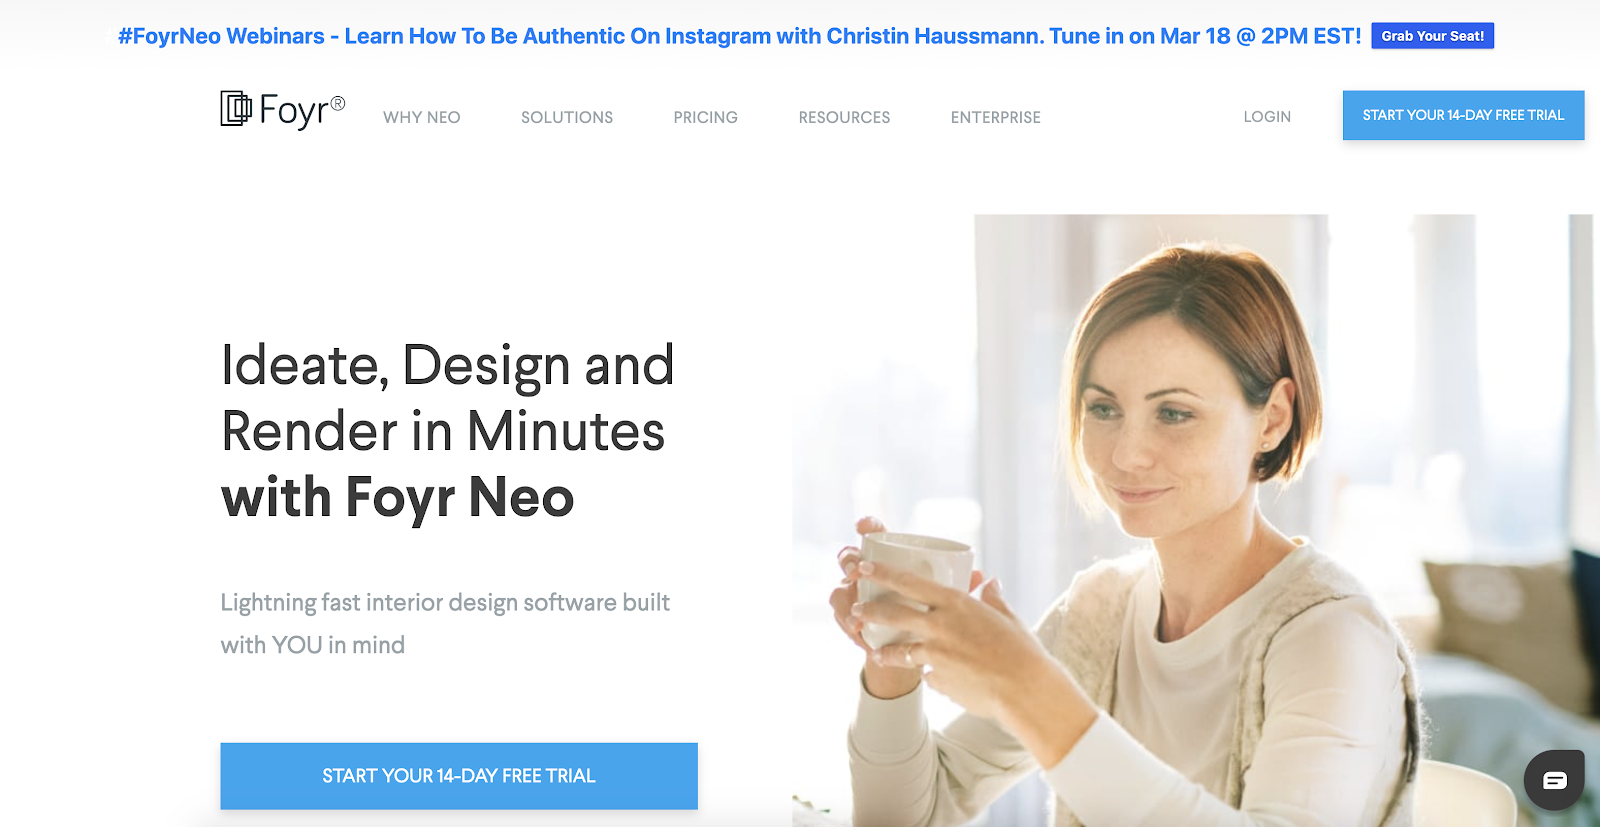The image size is (1600, 827).
Task: Click the 'Render in Minutes' headline line
Action: tap(443, 431)
